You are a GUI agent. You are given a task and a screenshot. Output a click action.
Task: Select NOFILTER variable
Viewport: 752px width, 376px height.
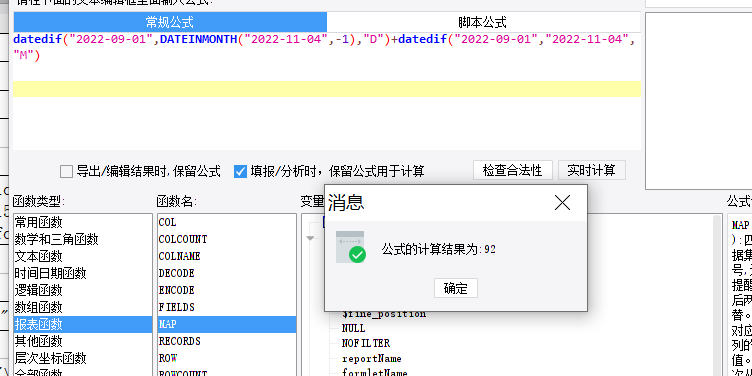click(366, 344)
